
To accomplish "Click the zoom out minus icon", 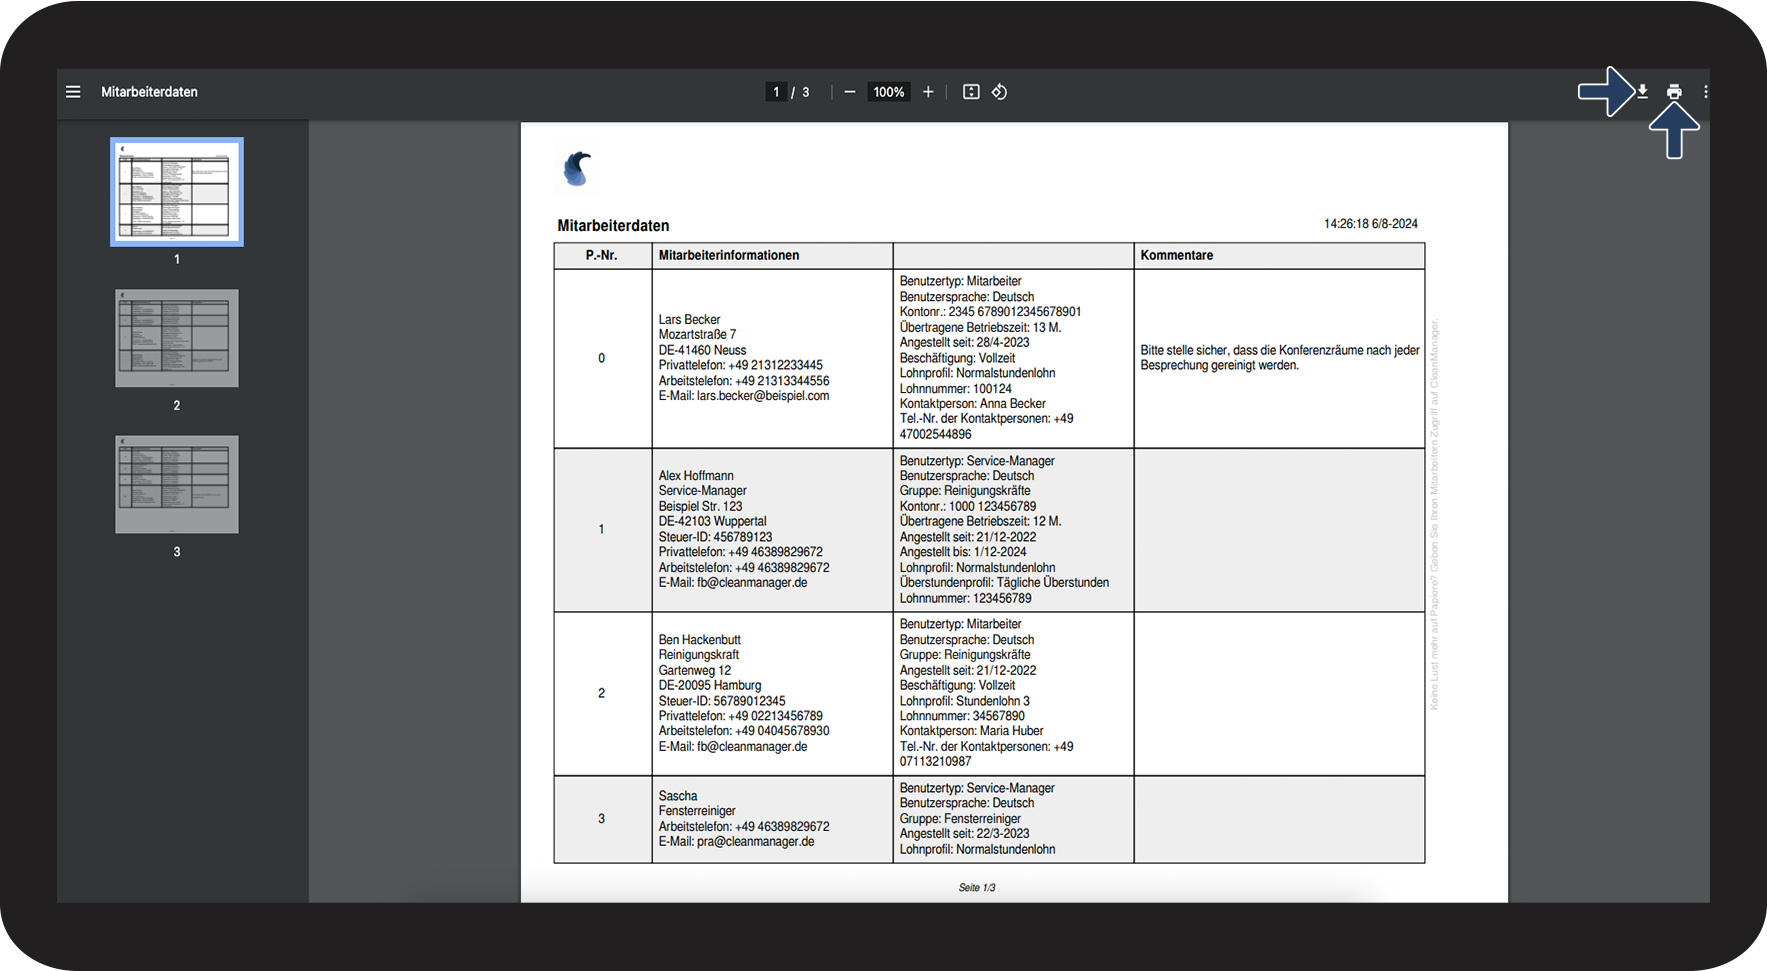I will [850, 92].
